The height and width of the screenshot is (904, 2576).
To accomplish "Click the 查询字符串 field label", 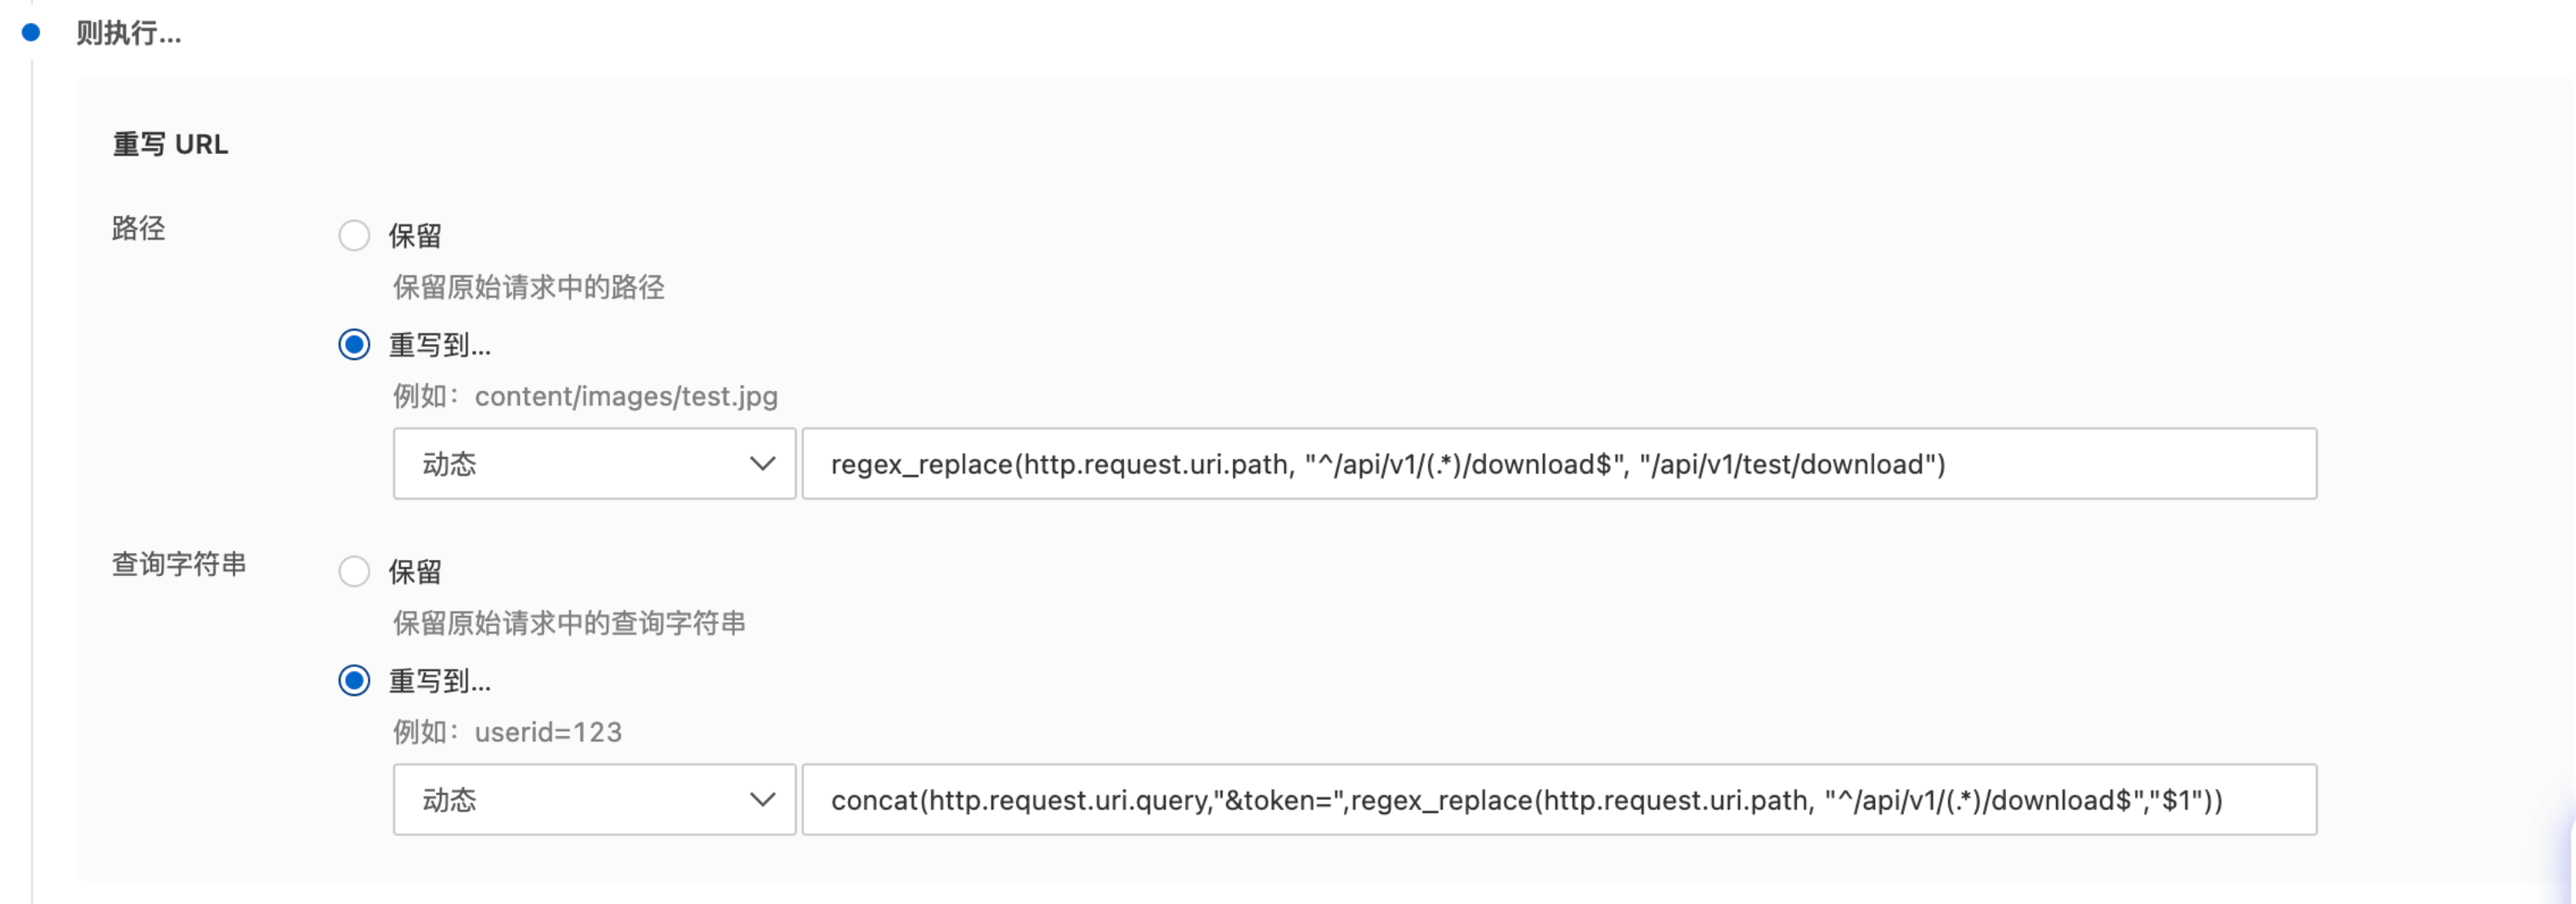I will click(x=179, y=565).
